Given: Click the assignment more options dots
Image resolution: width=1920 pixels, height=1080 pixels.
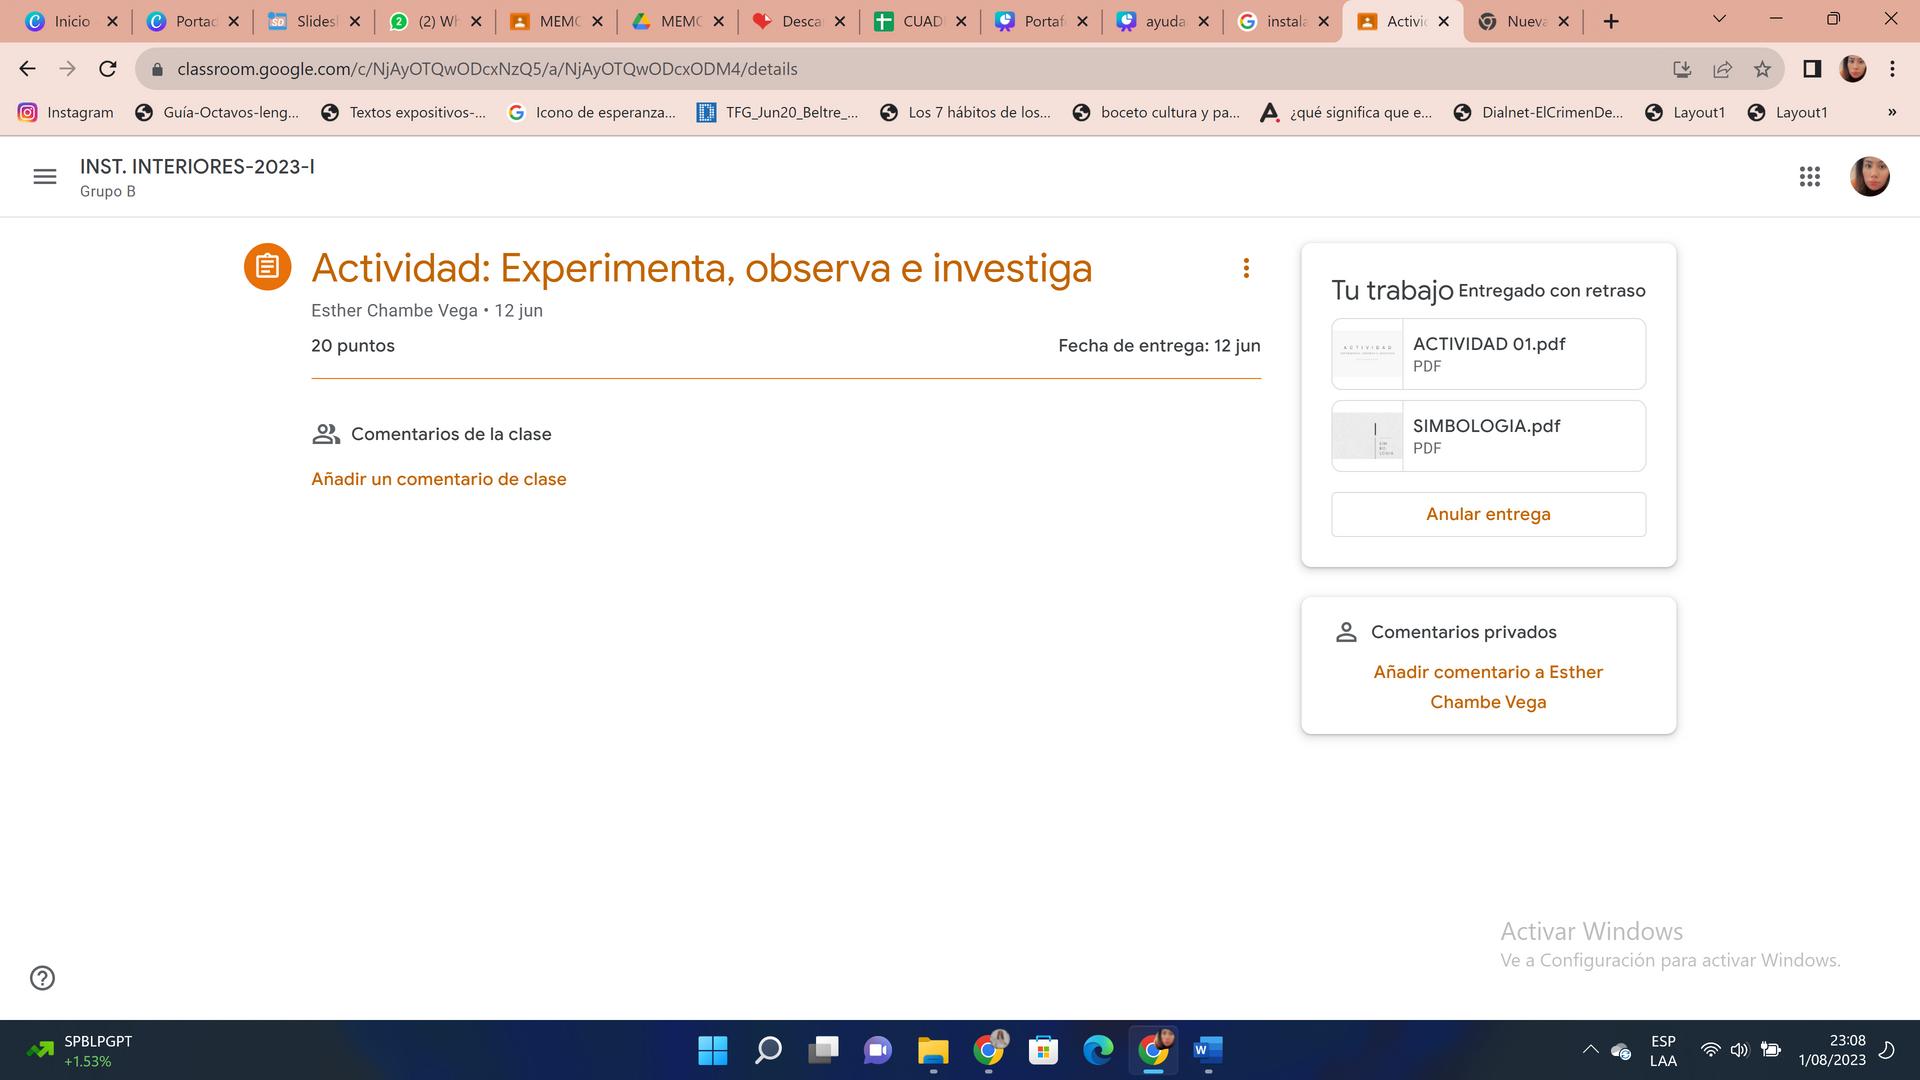Looking at the screenshot, I should click(x=1246, y=268).
